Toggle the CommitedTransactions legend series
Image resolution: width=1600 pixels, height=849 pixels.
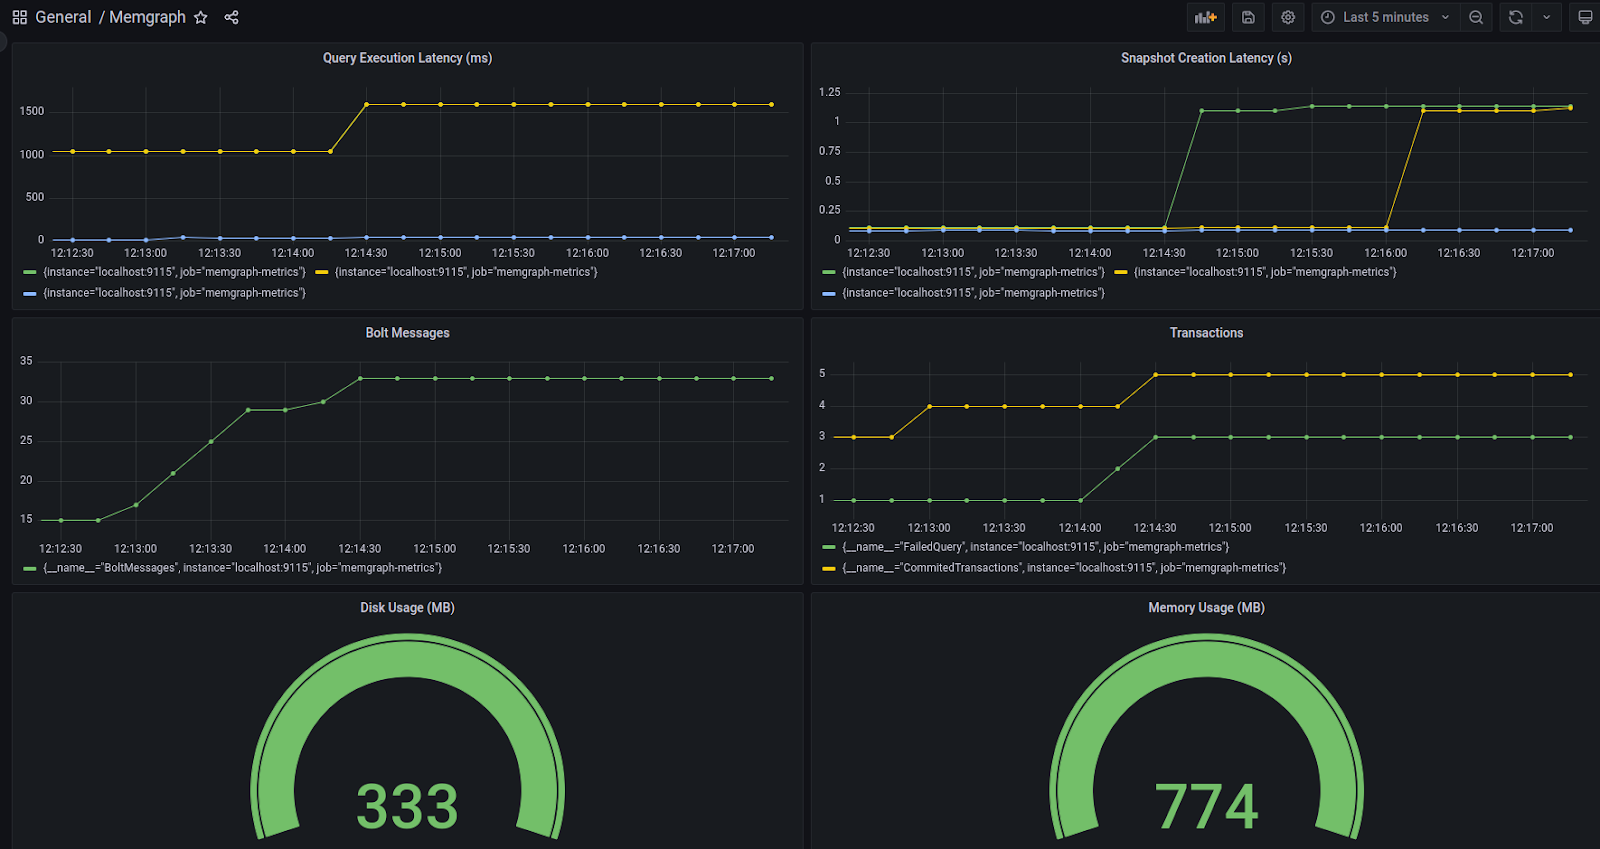pos(1064,568)
